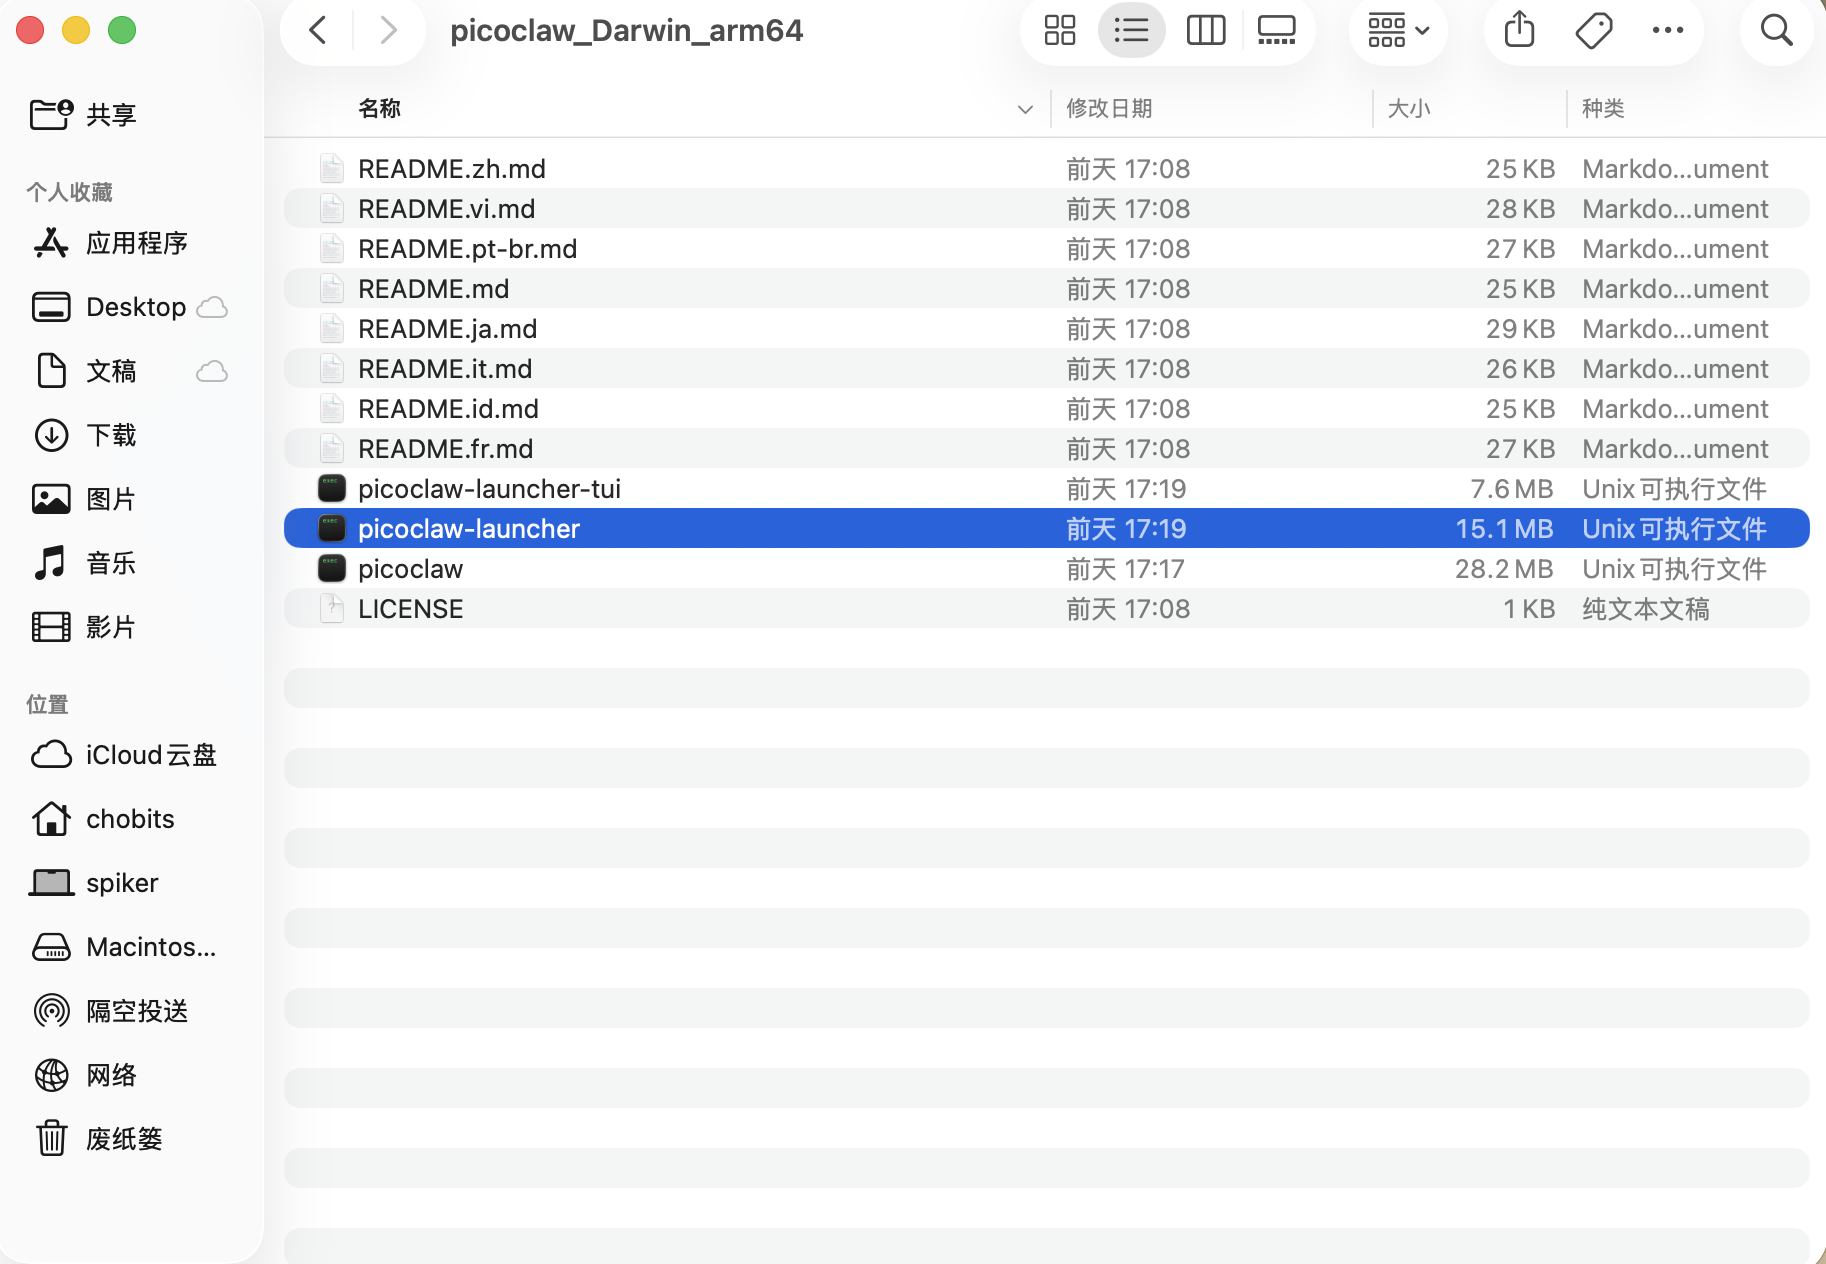The width and height of the screenshot is (1826, 1264).
Task: Sort files by 大小 column
Action: [x=1409, y=109]
